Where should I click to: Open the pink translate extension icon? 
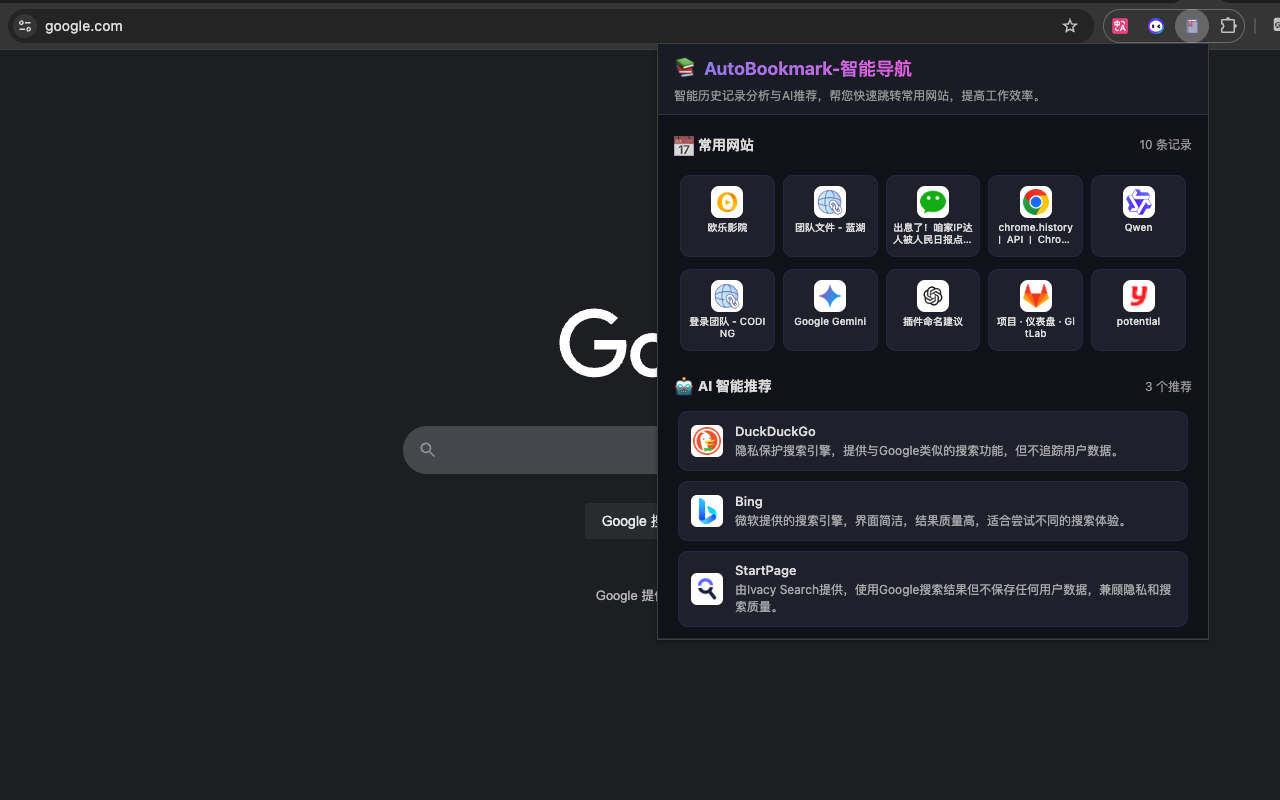tap(1120, 26)
